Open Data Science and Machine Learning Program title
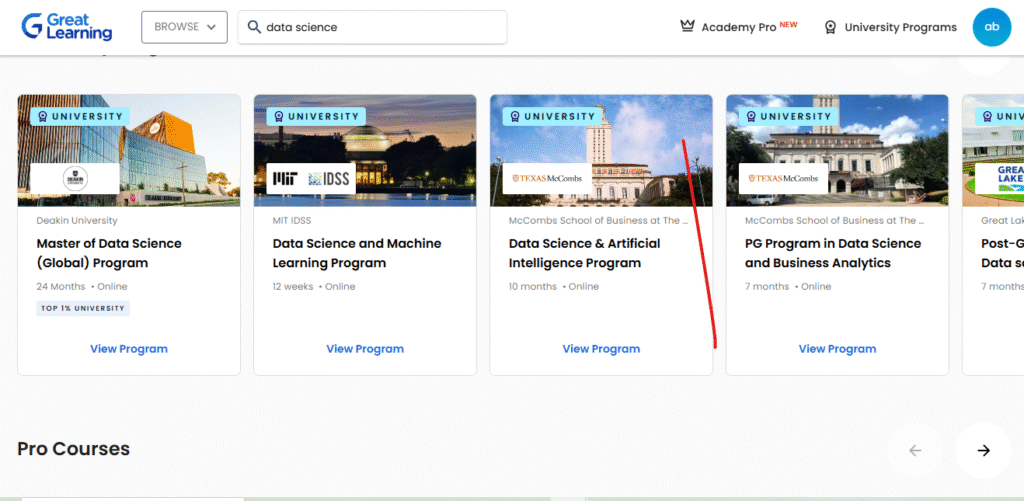The image size is (1024, 501). (x=357, y=253)
